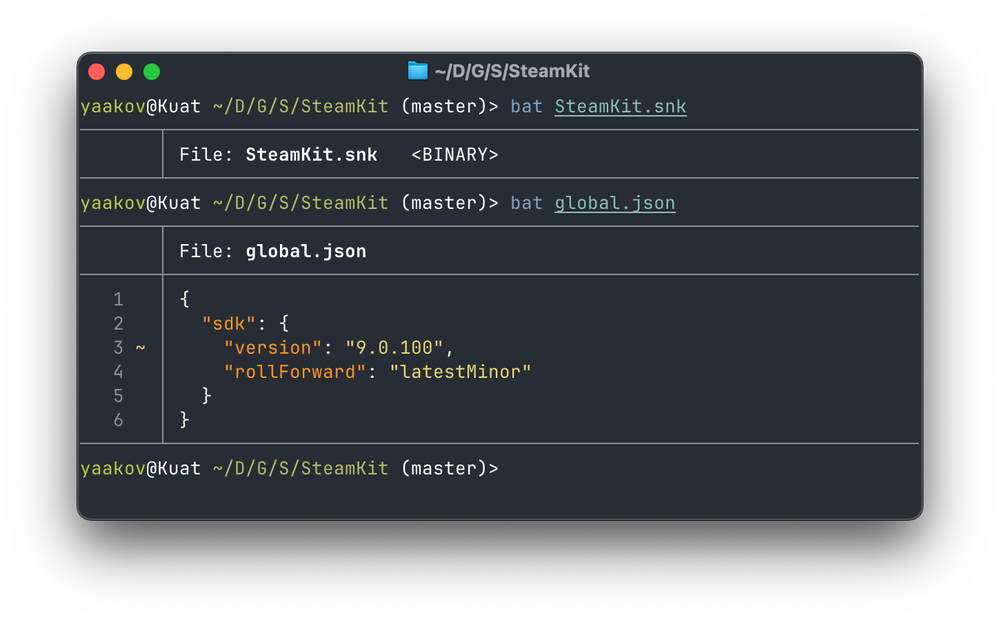Click the "rollForward" key text

click(295, 372)
